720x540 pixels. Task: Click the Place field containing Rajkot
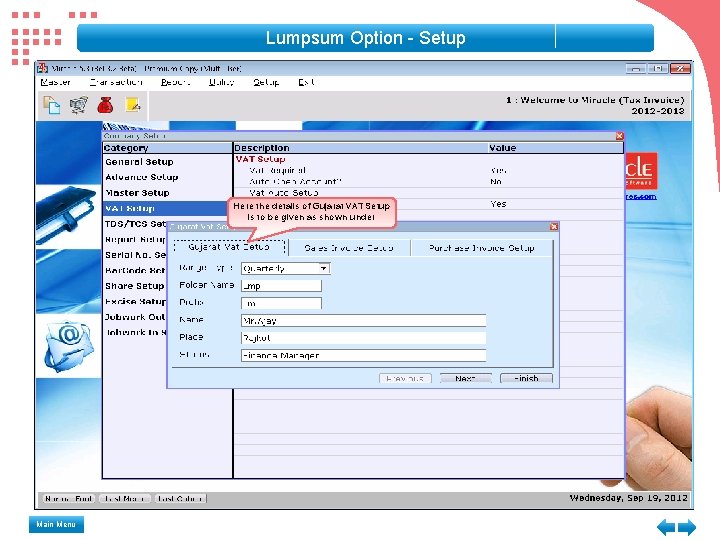click(x=363, y=338)
